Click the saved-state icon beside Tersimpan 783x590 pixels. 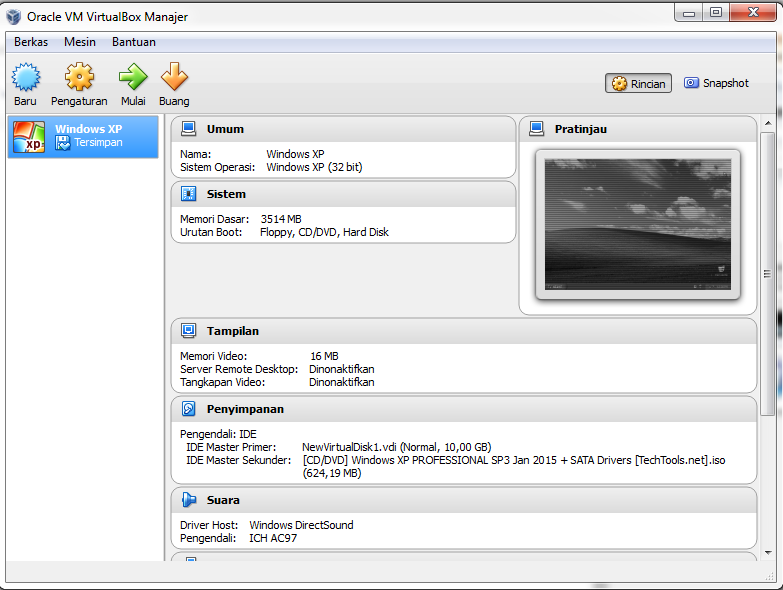click(x=63, y=143)
